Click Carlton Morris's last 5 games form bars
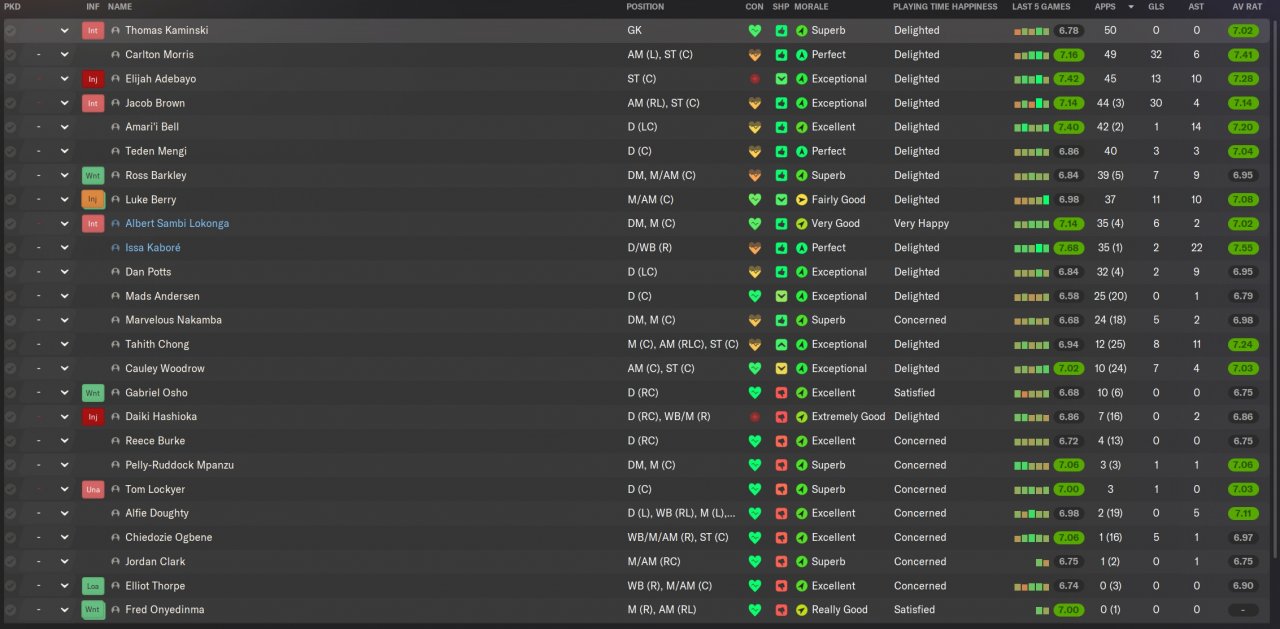 pyautogui.click(x=1032, y=55)
